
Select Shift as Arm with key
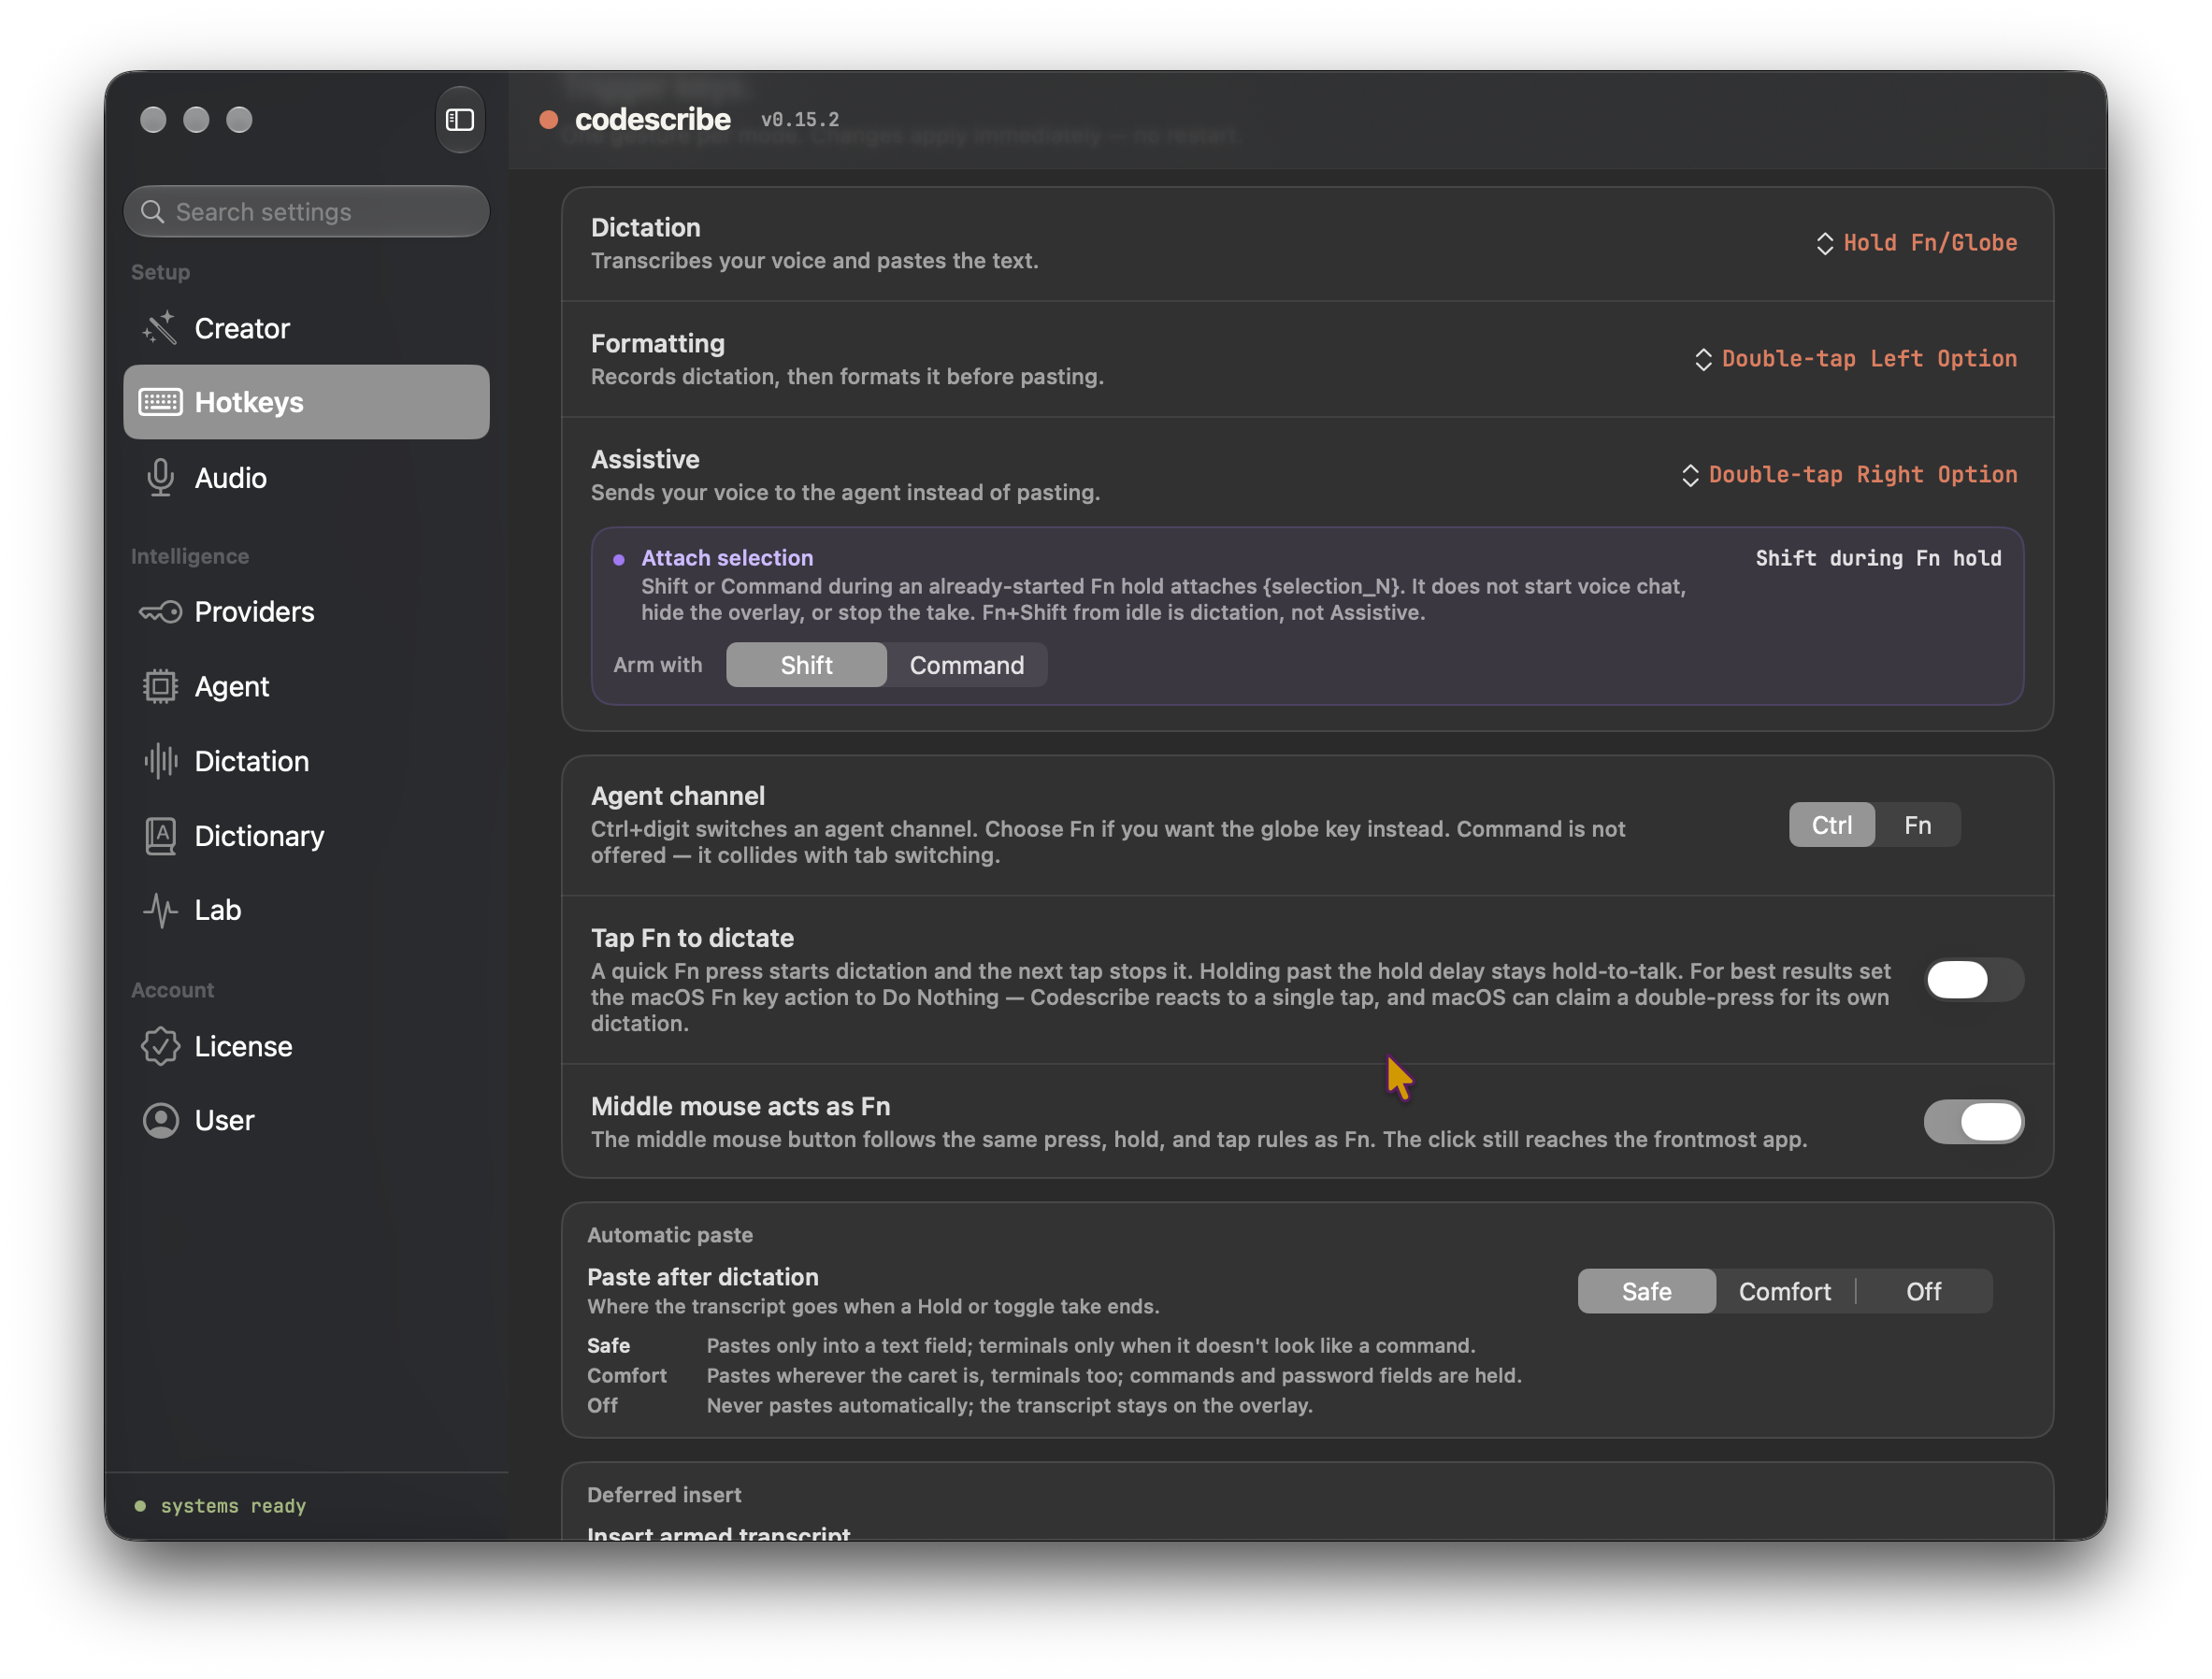(x=806, y=665)
